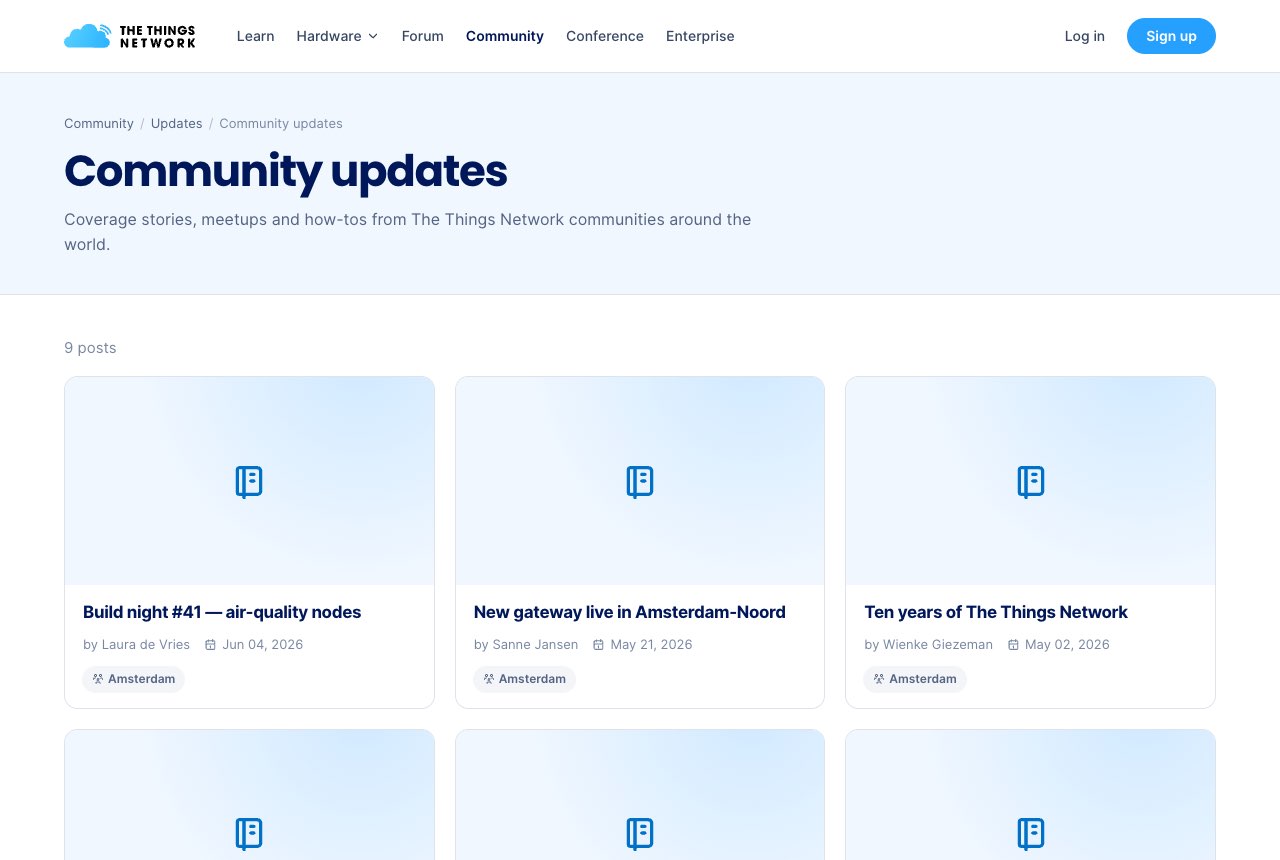Click the calendar icon beside May 02, 2026

[x=1013, y=645]
